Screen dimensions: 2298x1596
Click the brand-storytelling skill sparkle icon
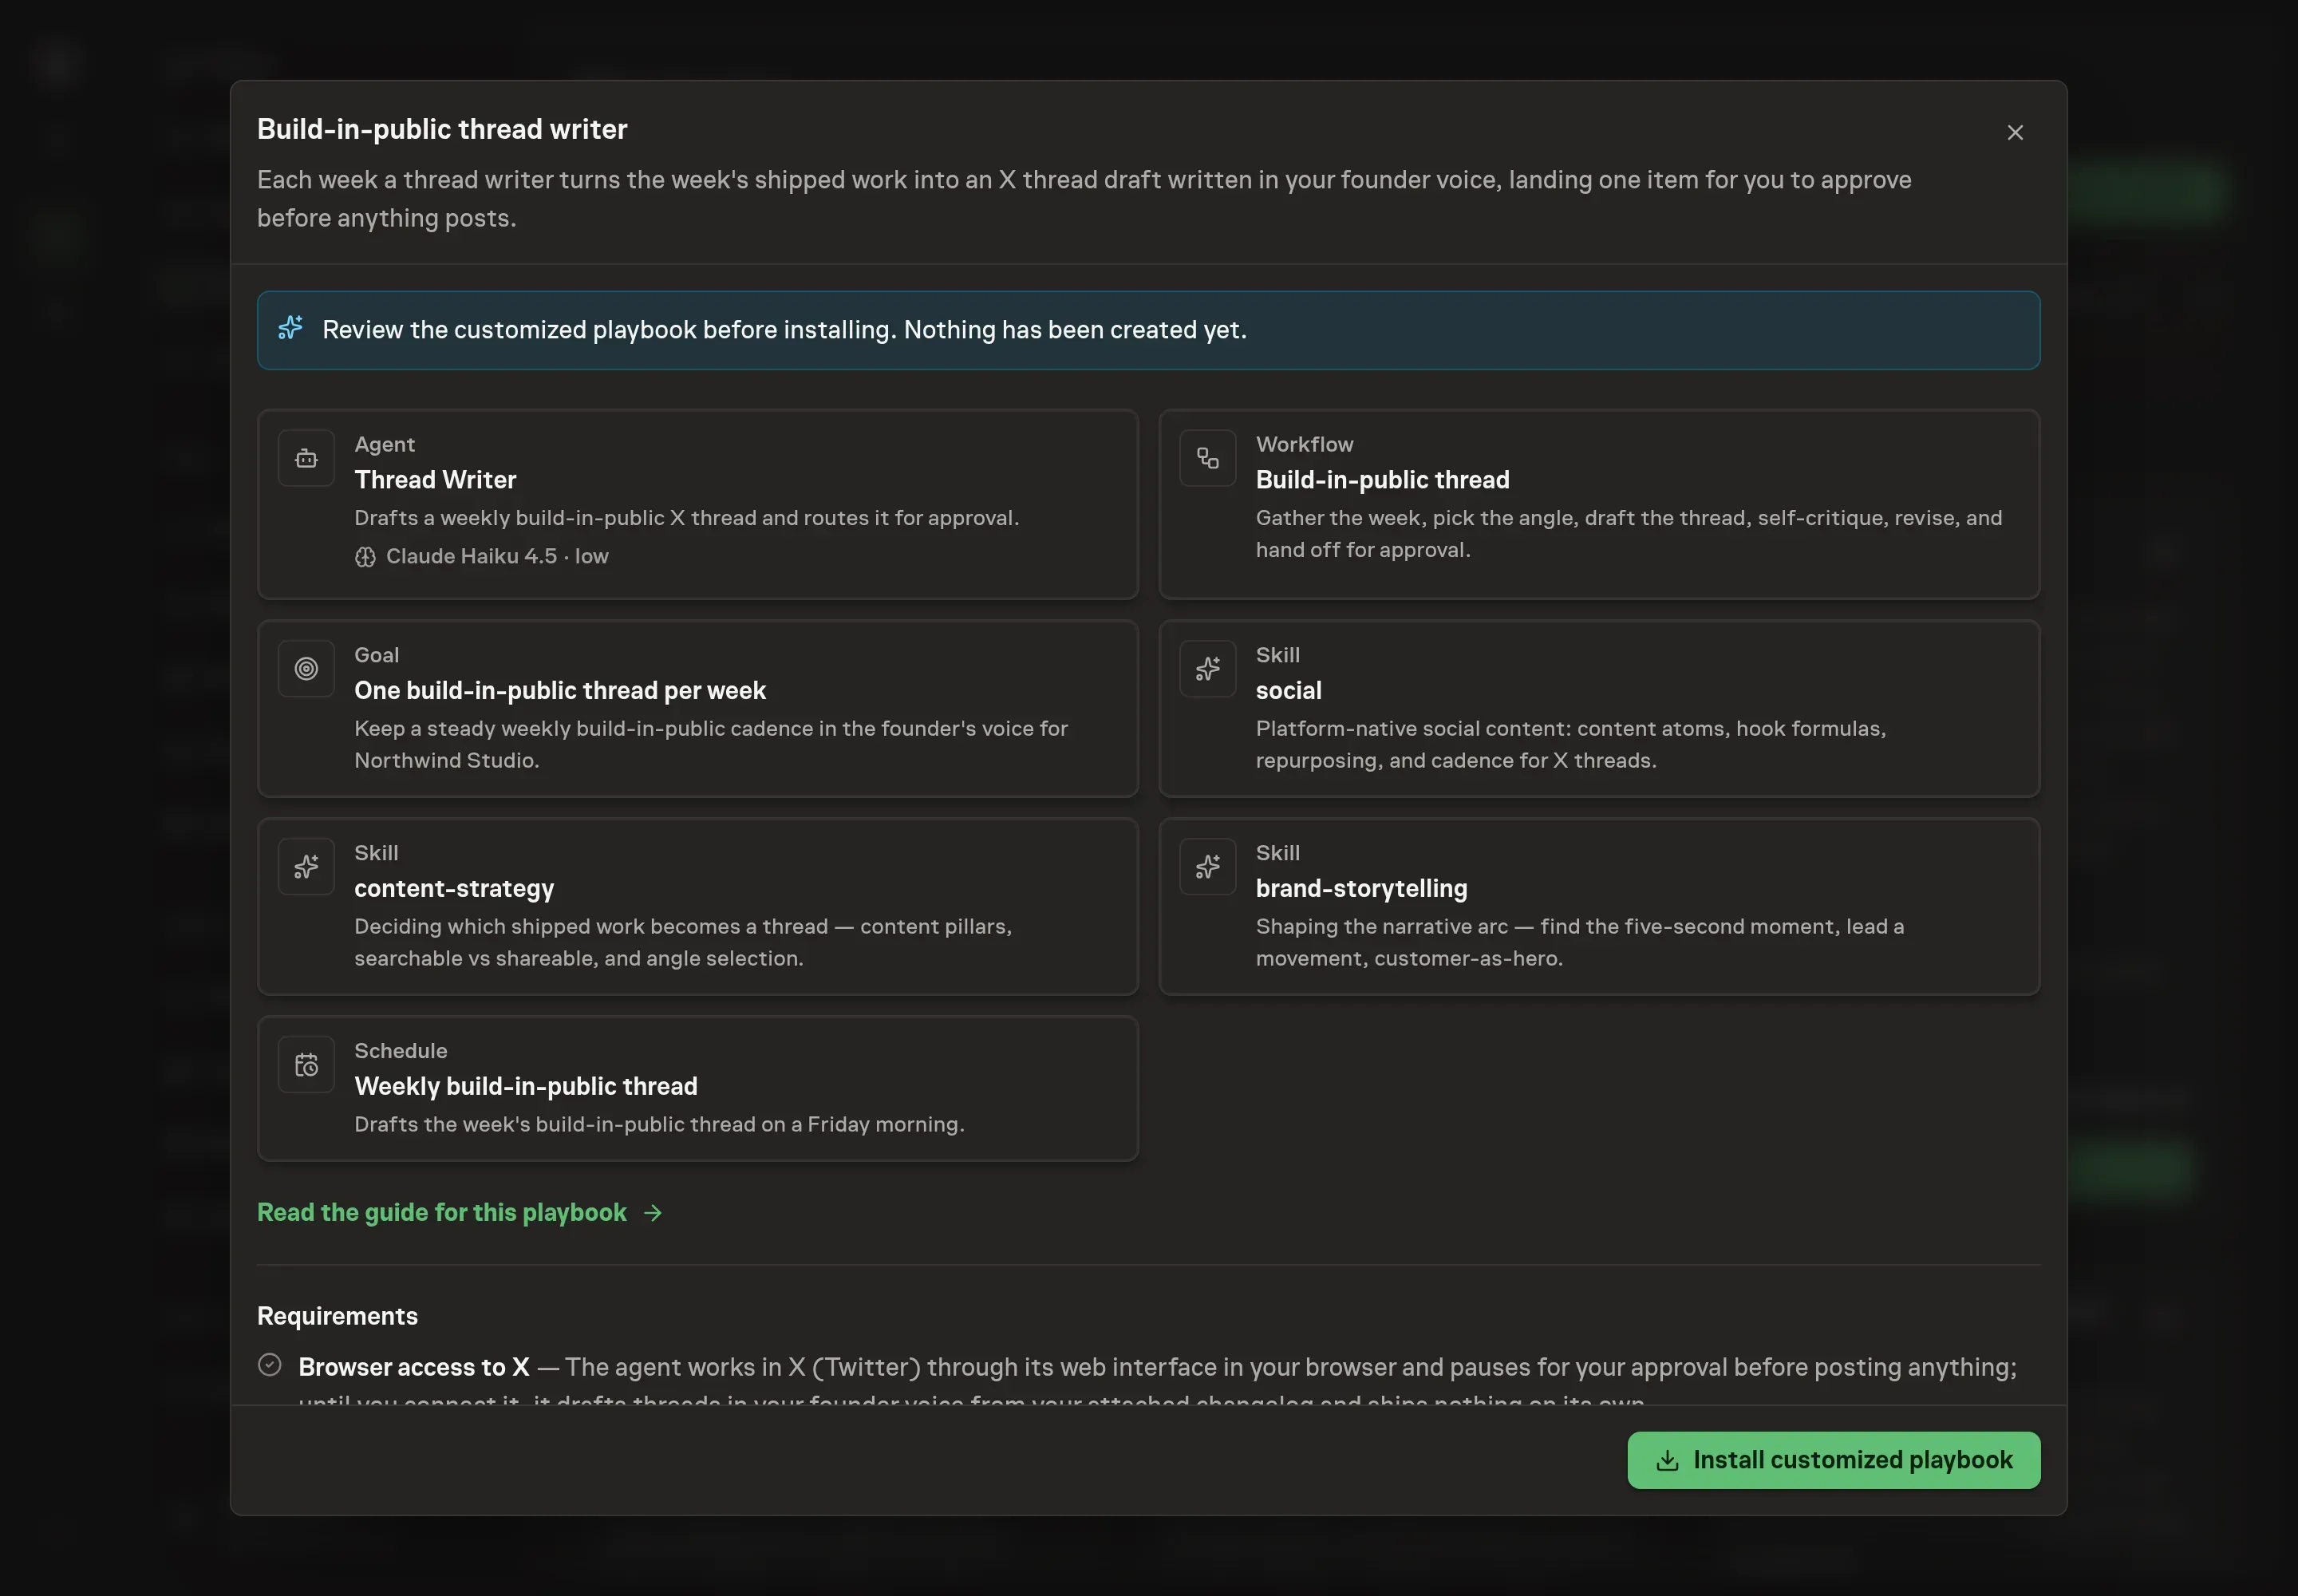(x=1207, y=867)
